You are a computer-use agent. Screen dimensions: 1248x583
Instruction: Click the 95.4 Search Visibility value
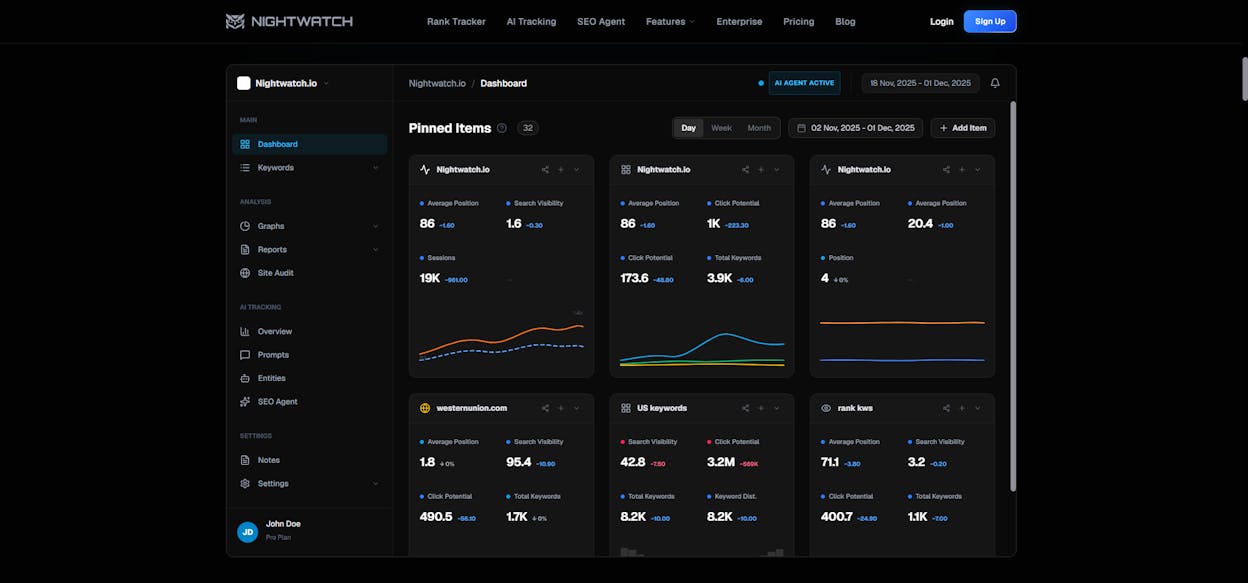tap(519, 462)
